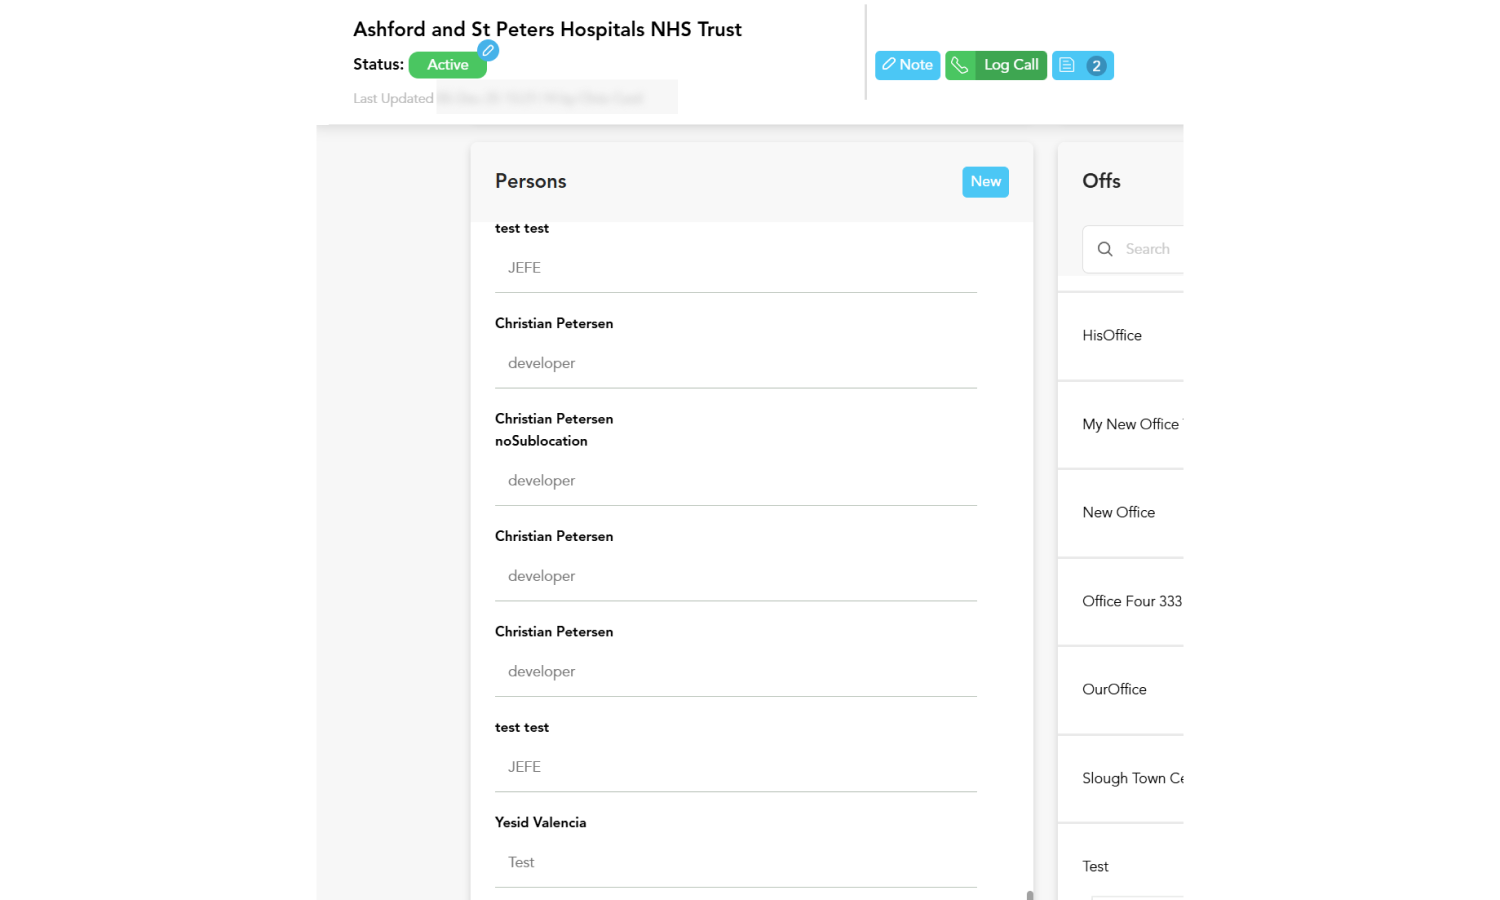Open the documents icon with count 2
This screenshot has height=900, width=1500.
pos(1082,65)
